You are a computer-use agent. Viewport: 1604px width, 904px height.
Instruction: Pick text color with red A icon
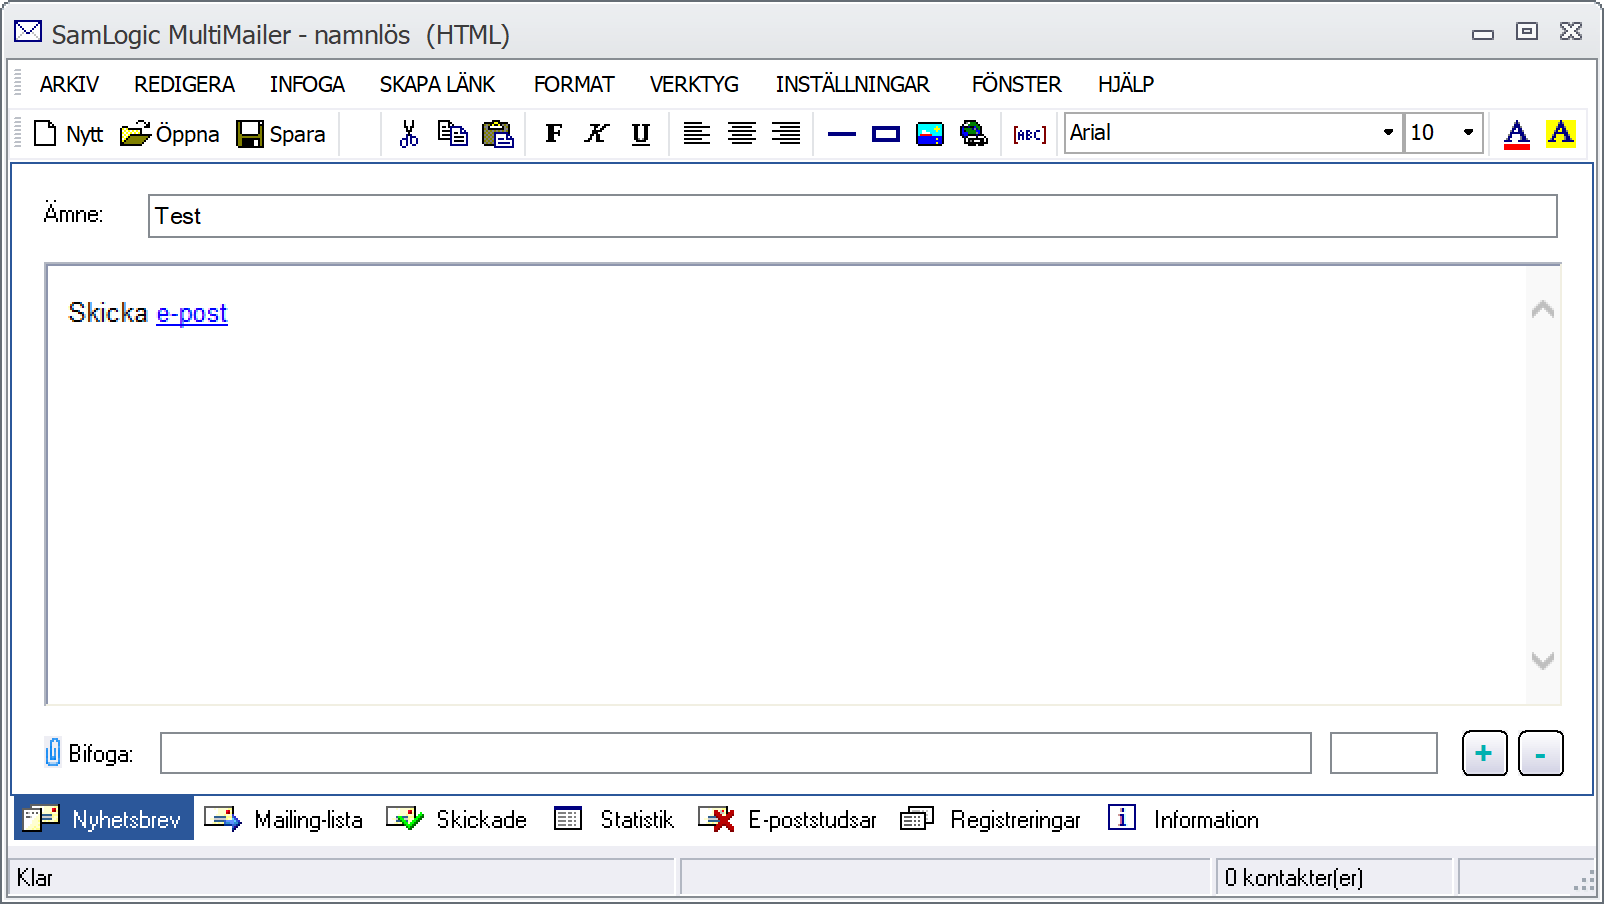tap(1517, 134)
